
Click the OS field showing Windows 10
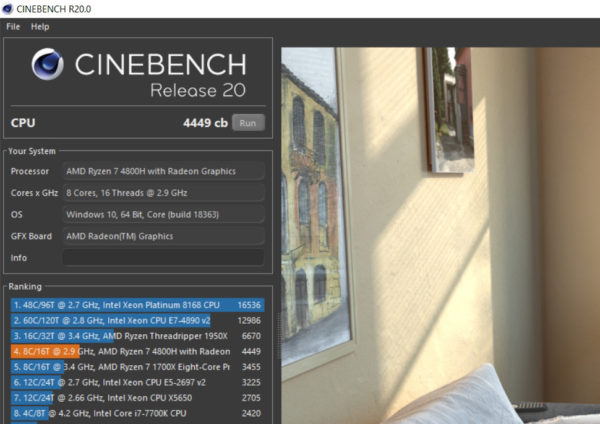click(x=163, y=215)
